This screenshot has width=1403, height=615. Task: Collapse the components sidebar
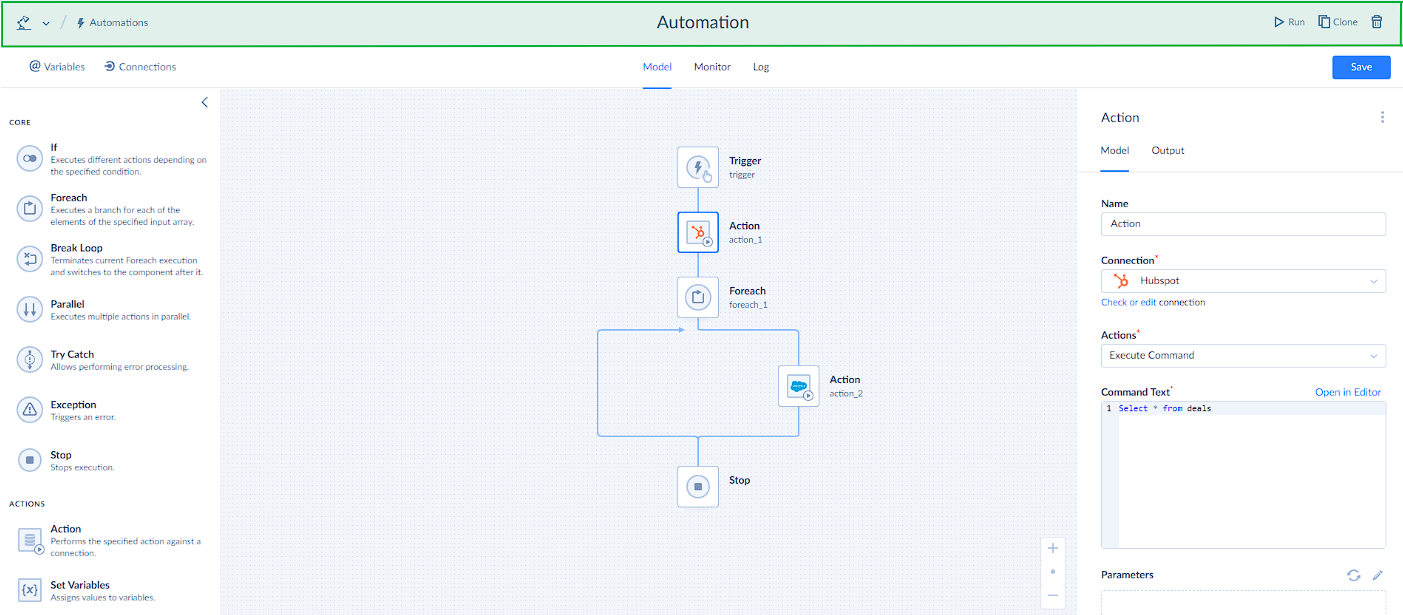205,102
